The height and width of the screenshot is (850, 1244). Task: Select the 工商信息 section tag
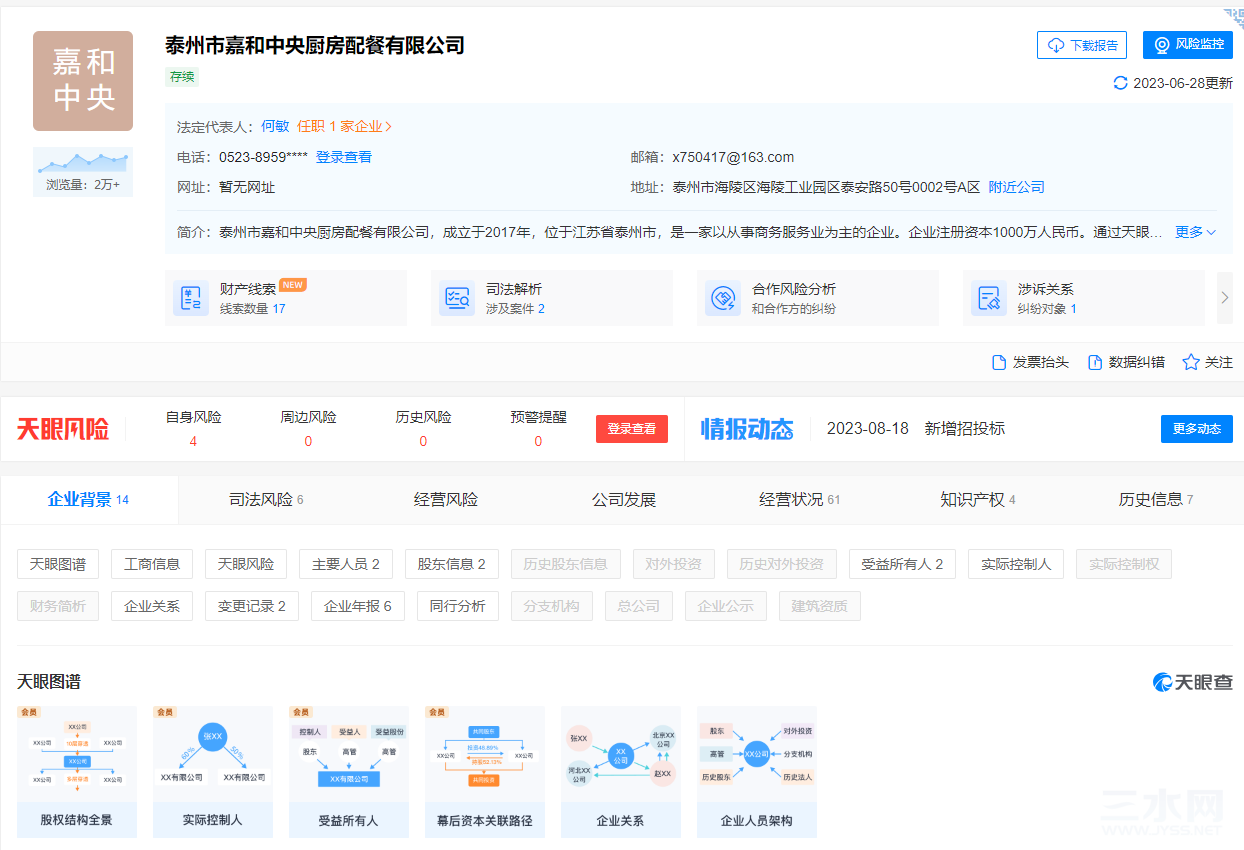[x=152, y=564]
